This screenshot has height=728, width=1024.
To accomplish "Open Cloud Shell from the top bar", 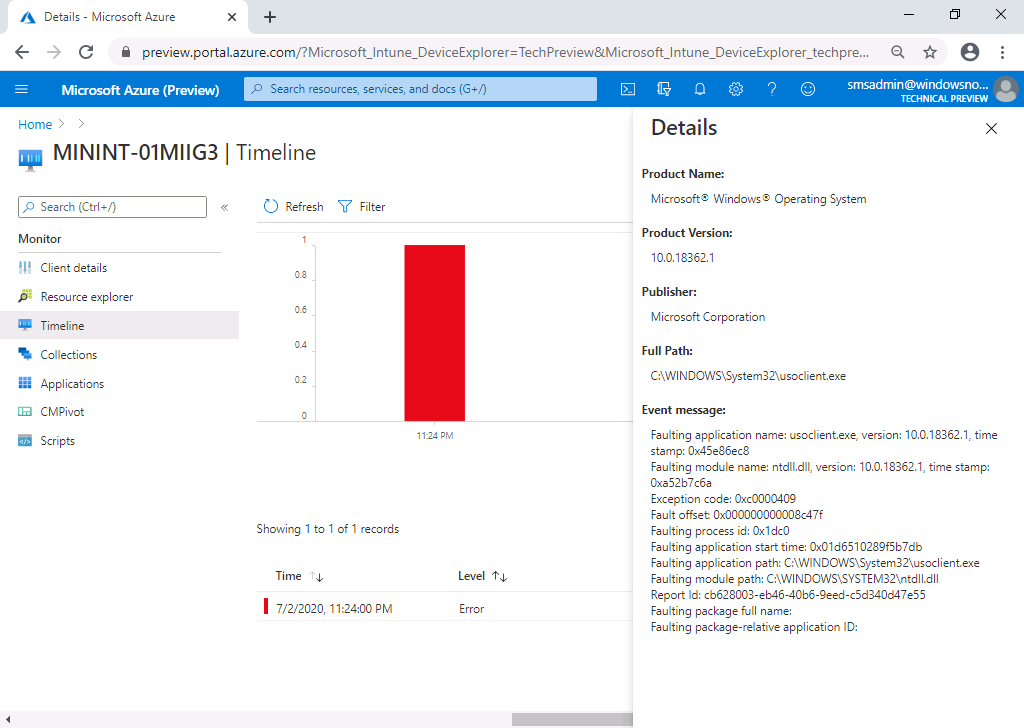I will point(628,89).
